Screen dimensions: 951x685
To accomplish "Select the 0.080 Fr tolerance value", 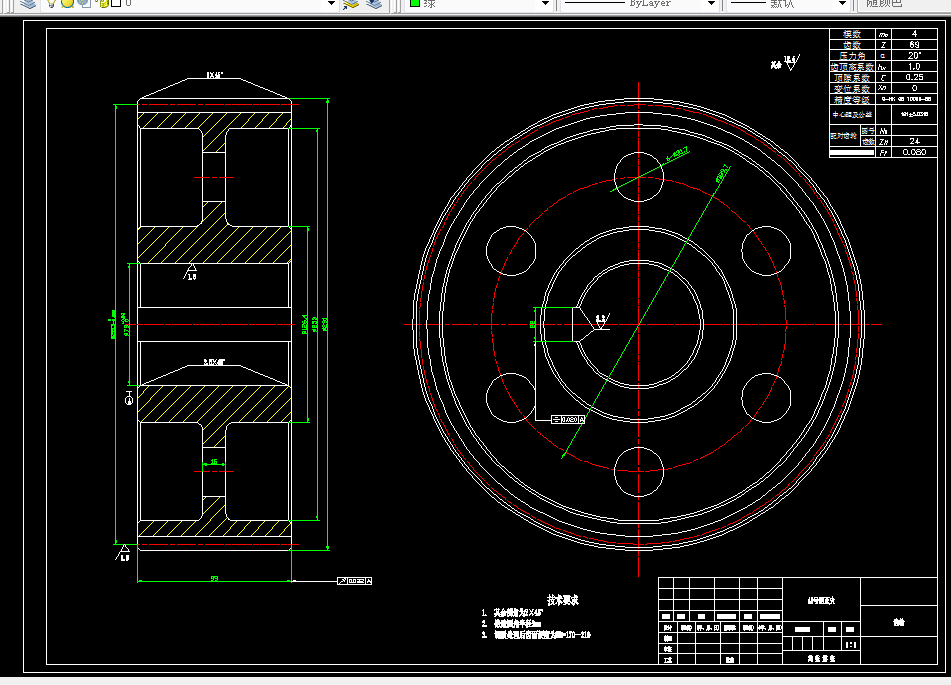I will pos(914,152).
